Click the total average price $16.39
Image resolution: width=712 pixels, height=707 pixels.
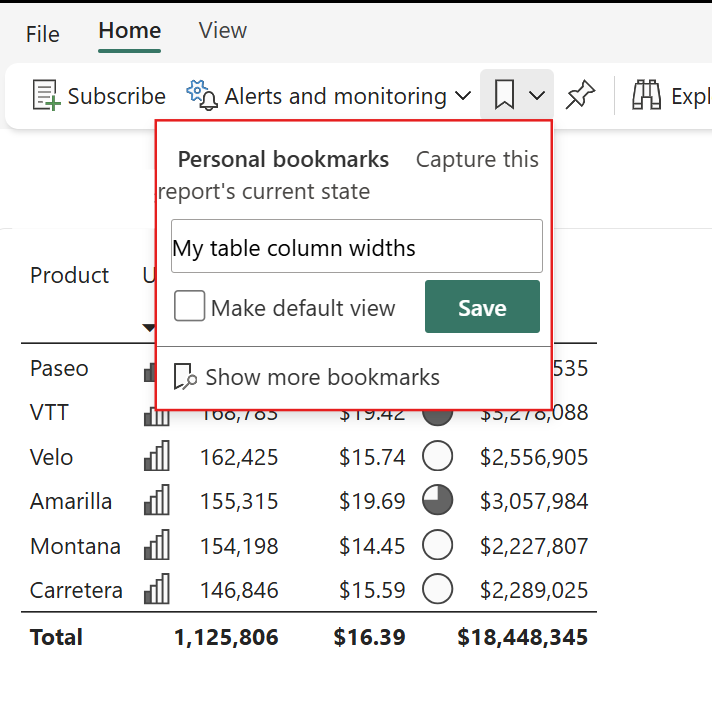coord(369,638)
